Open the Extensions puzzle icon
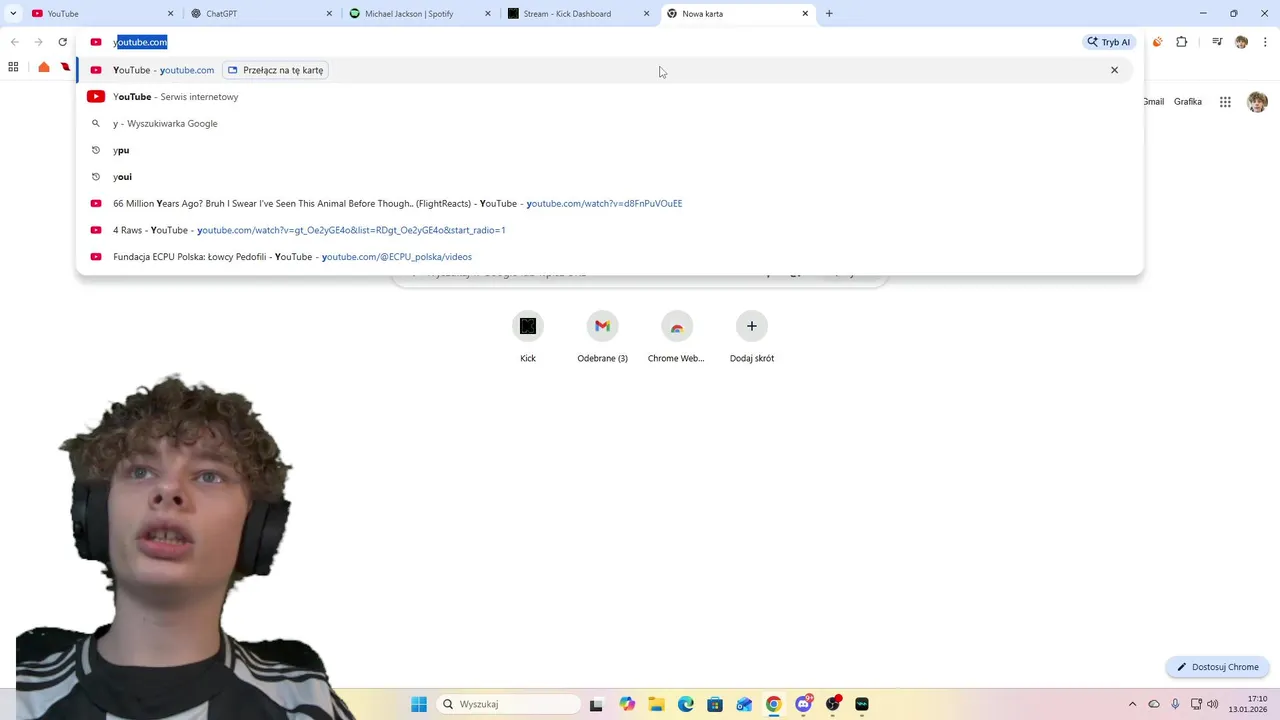 (1182, 42)
